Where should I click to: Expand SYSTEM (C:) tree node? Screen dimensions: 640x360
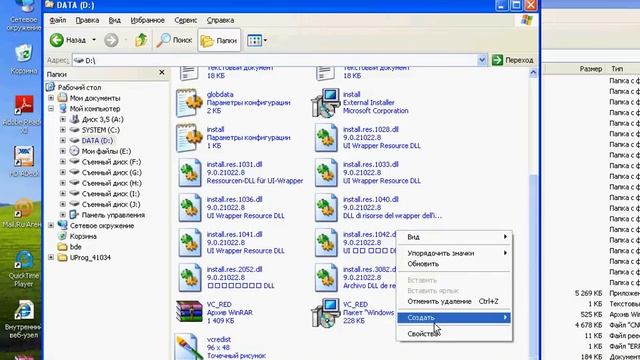pyautogui.click(x=63, y=130)
